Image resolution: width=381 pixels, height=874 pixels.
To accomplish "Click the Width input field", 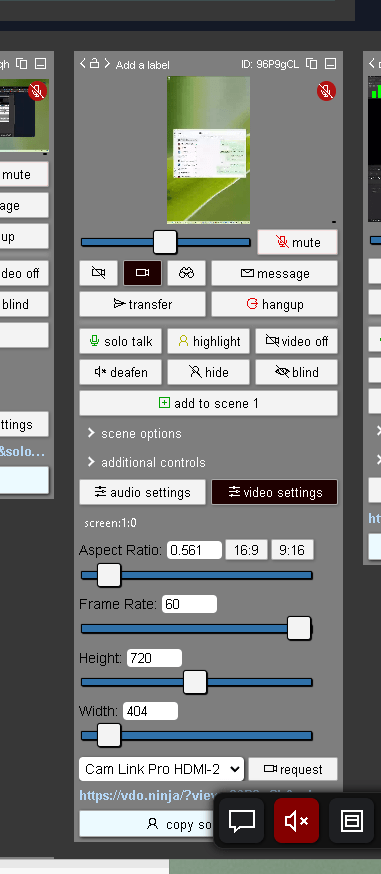I will click(150, 711).
